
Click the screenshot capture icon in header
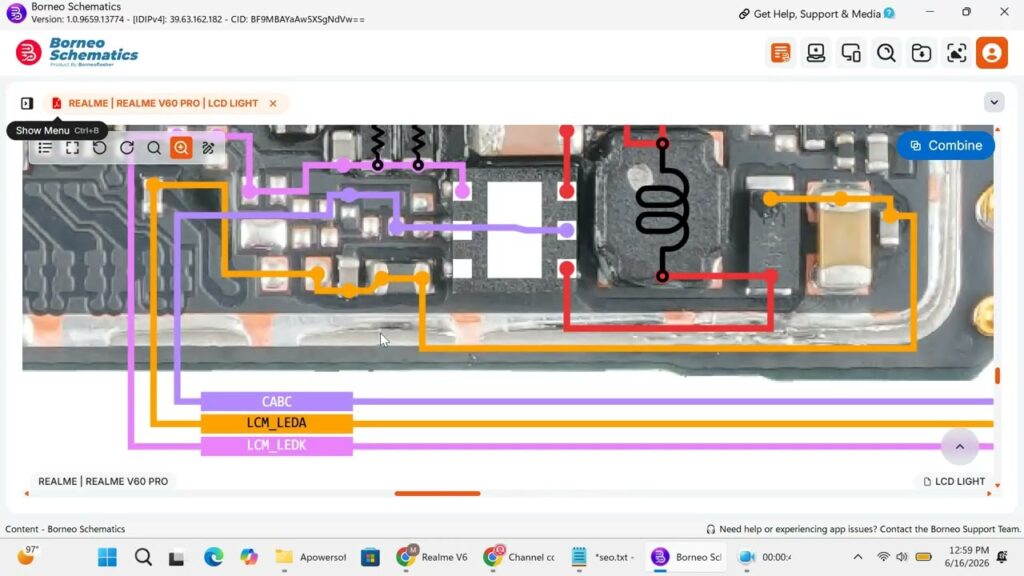click(957, 53)
